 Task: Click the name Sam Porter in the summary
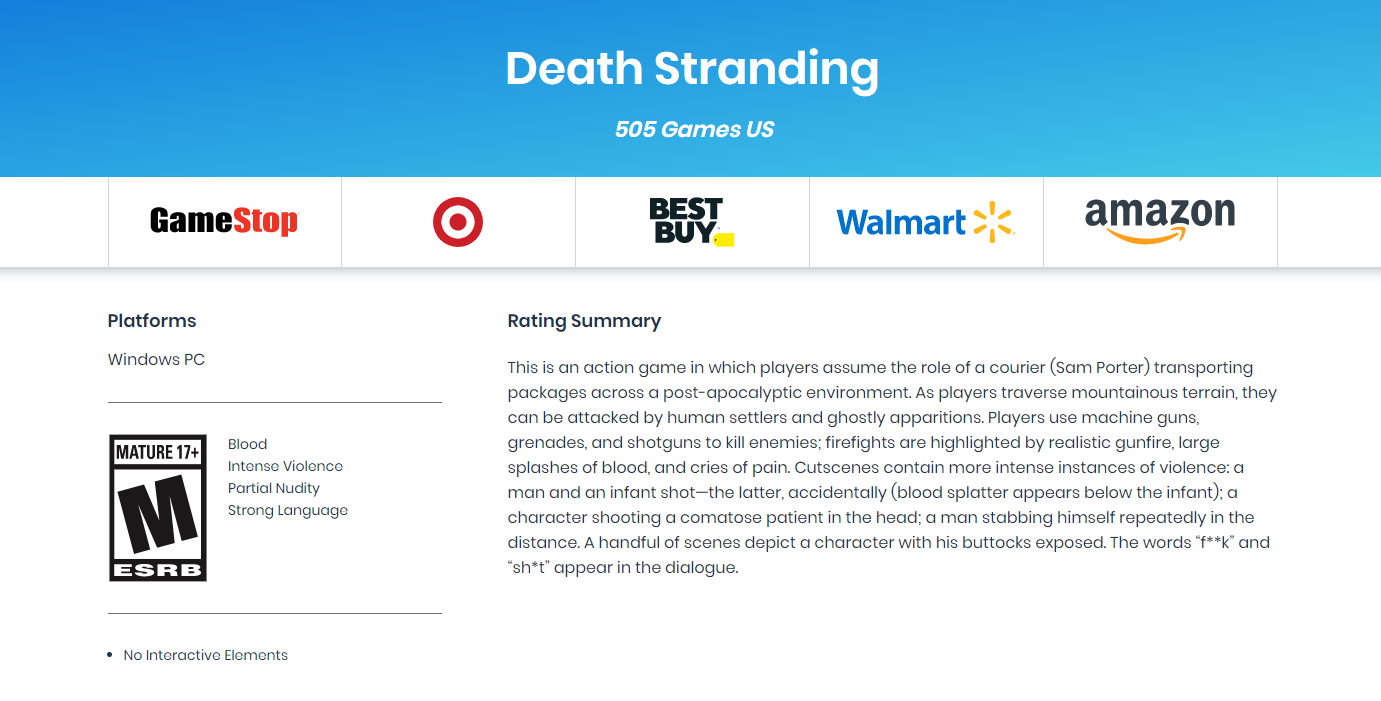click(x=1101, y=367)
